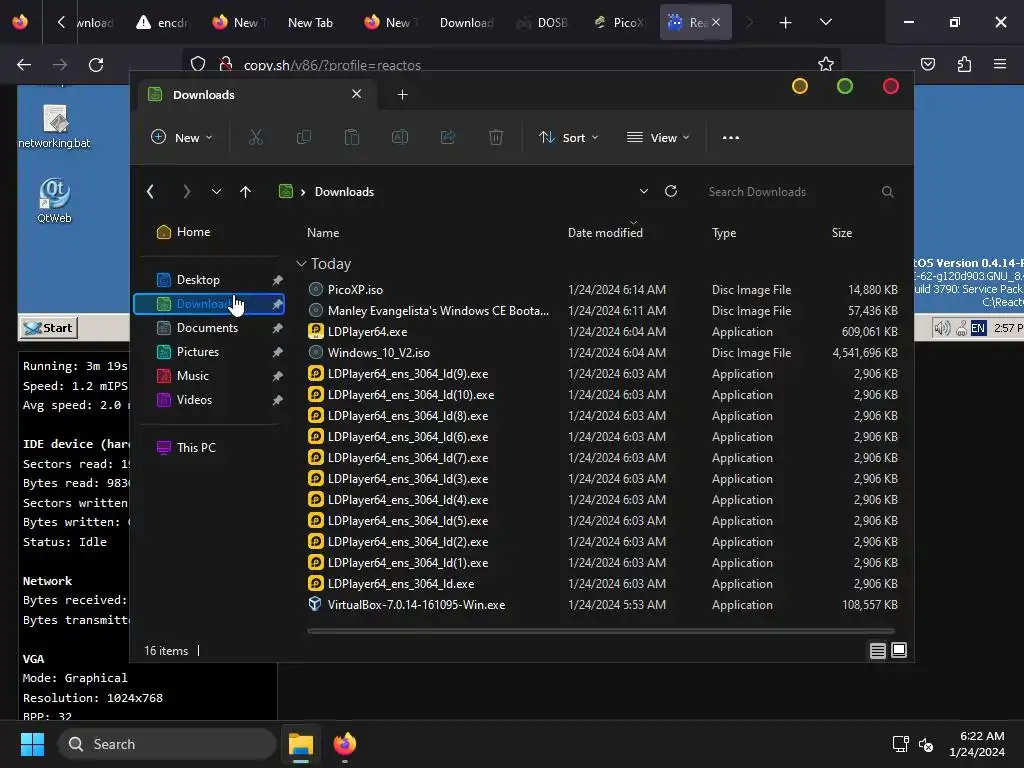Image resolution: width=1024 pixels, height=768 pixels.
Task: Click the Paste icon in Explorer toolbar
Action: click(x=352, y=138)
